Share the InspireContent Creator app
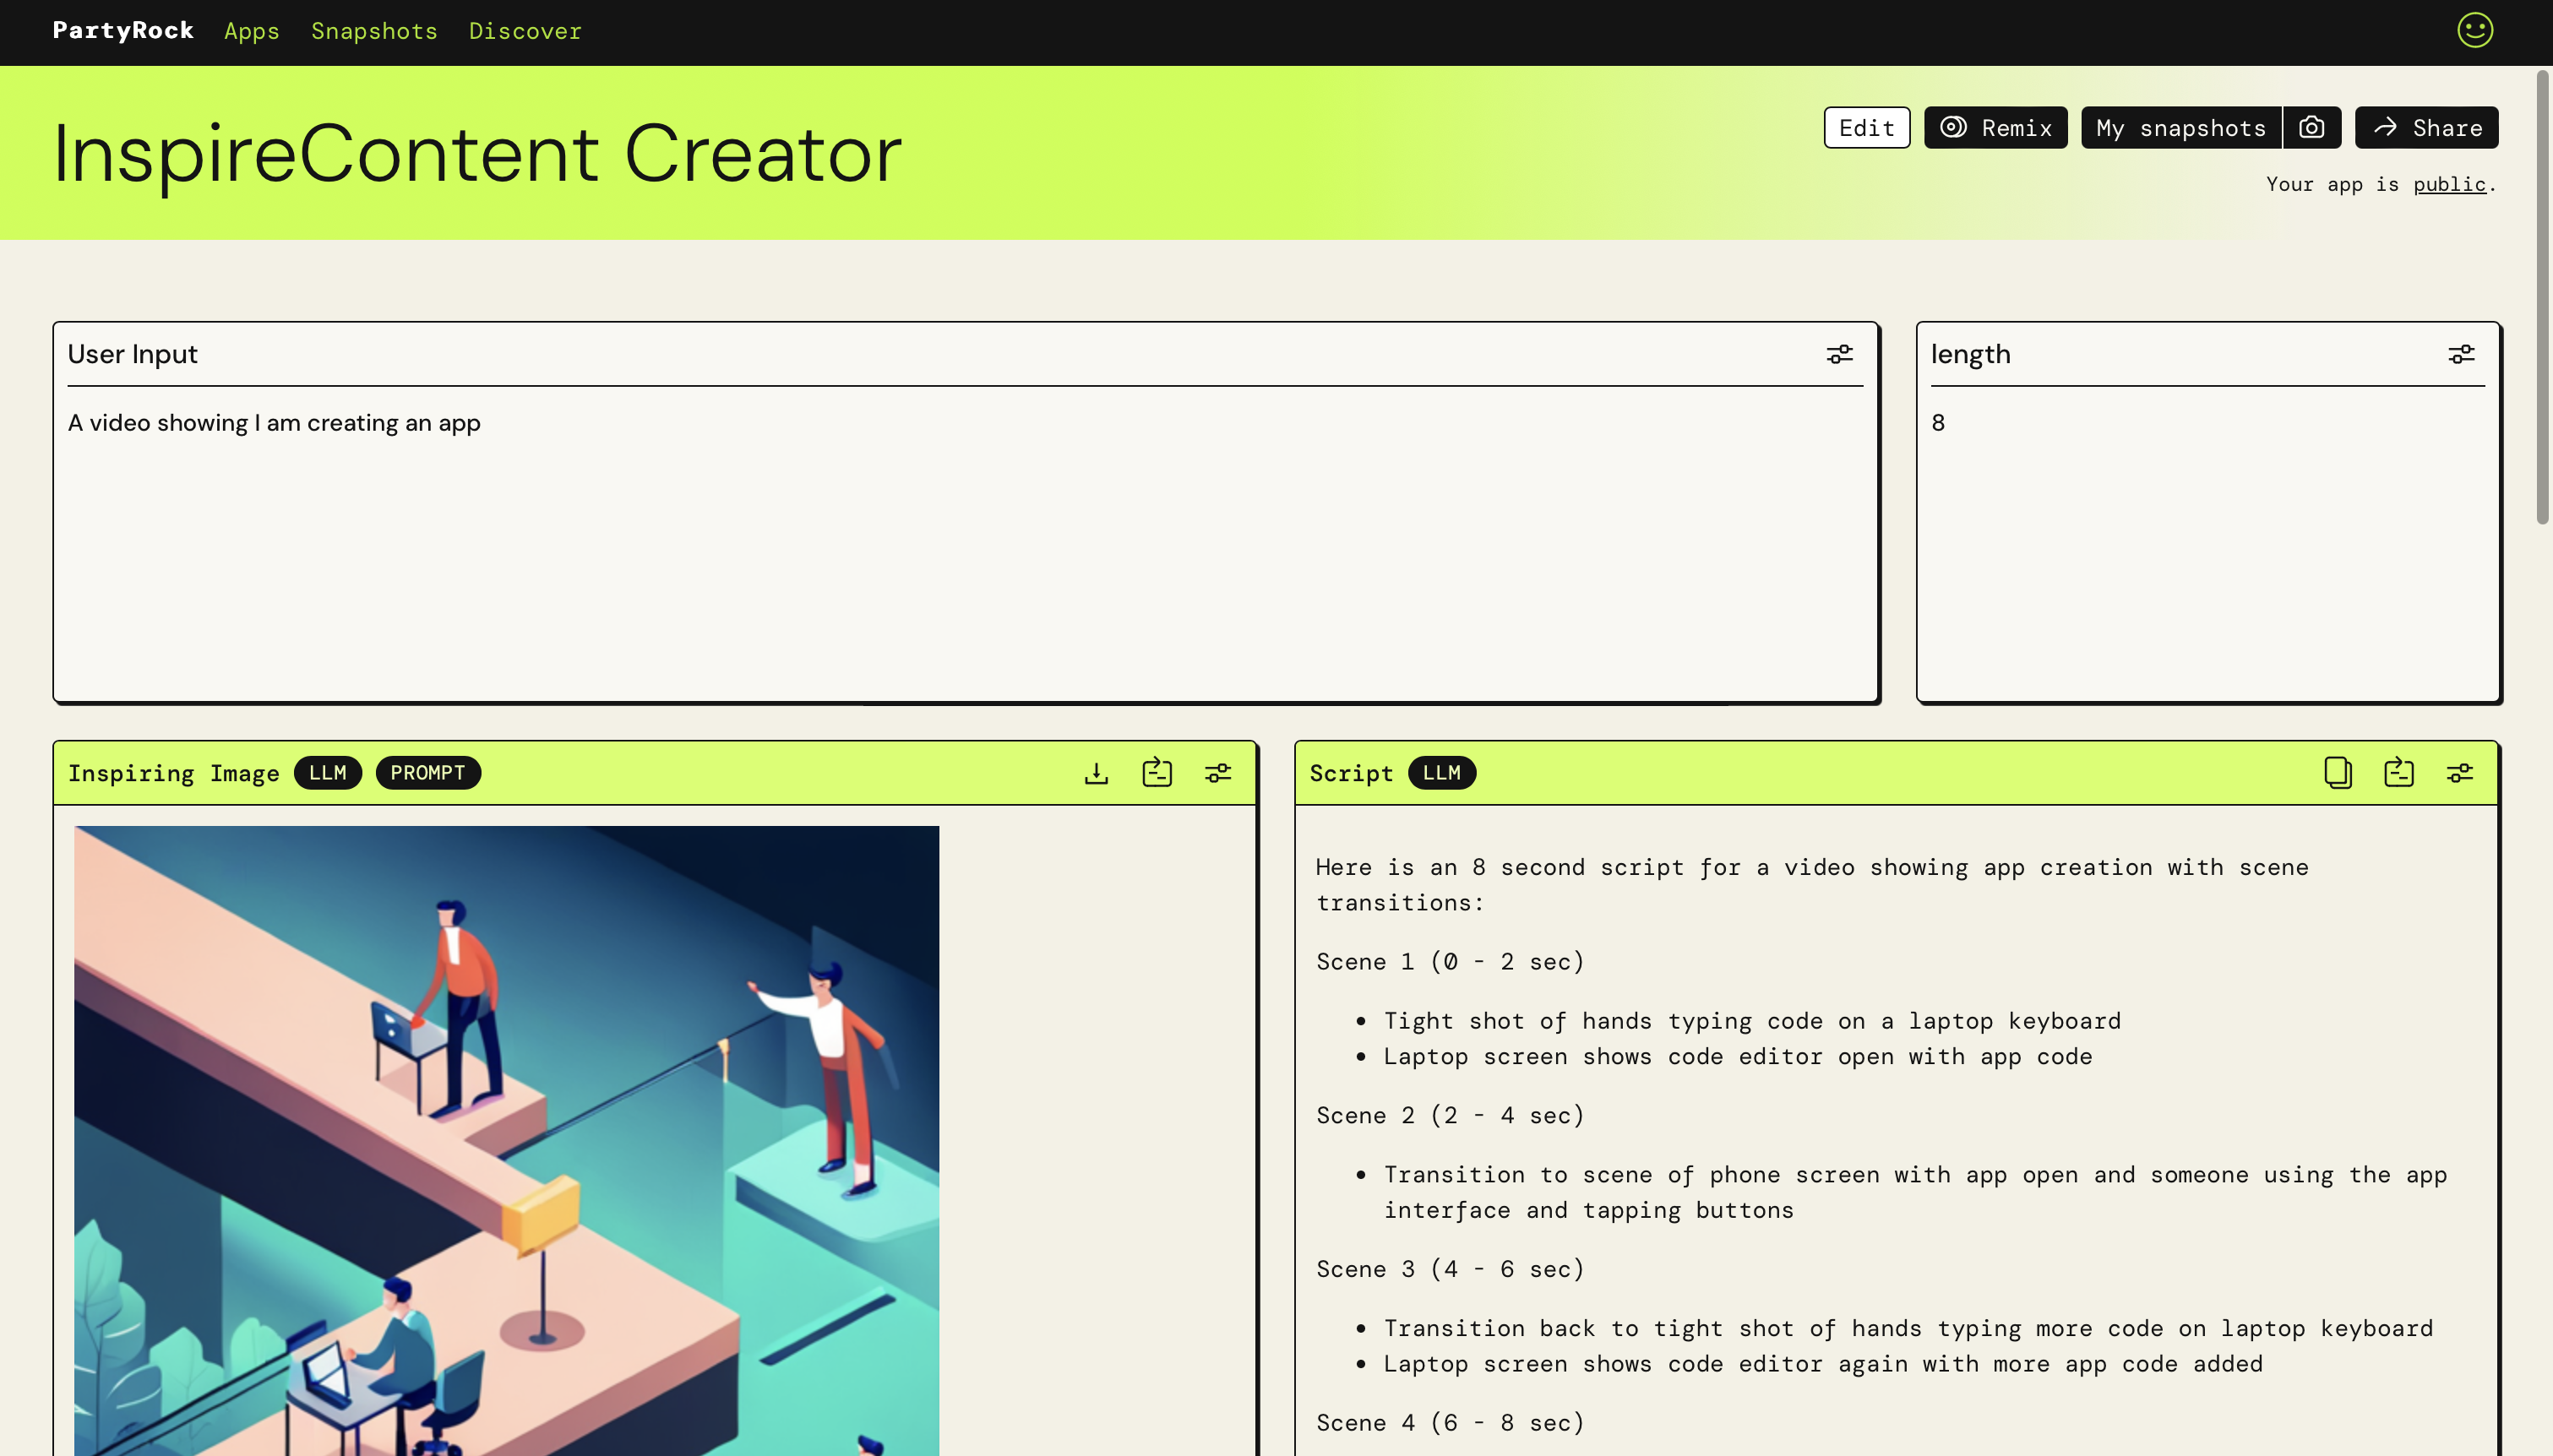 click(2426, 128)
